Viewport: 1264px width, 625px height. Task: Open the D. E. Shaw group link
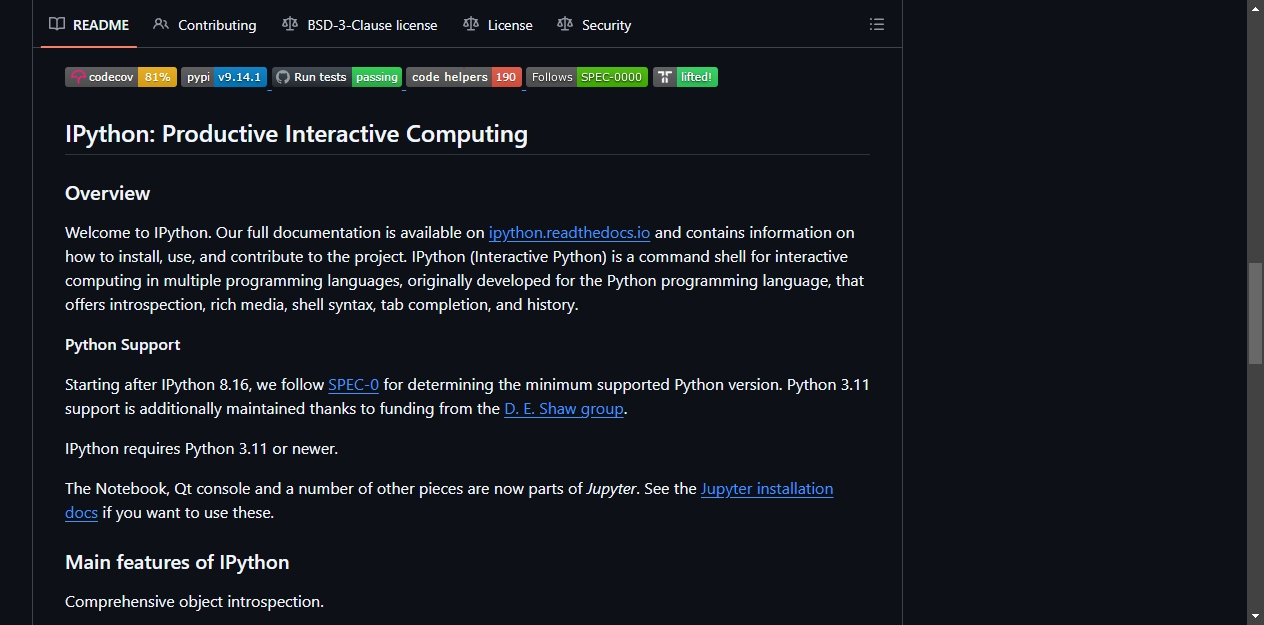tap(564, 409)
